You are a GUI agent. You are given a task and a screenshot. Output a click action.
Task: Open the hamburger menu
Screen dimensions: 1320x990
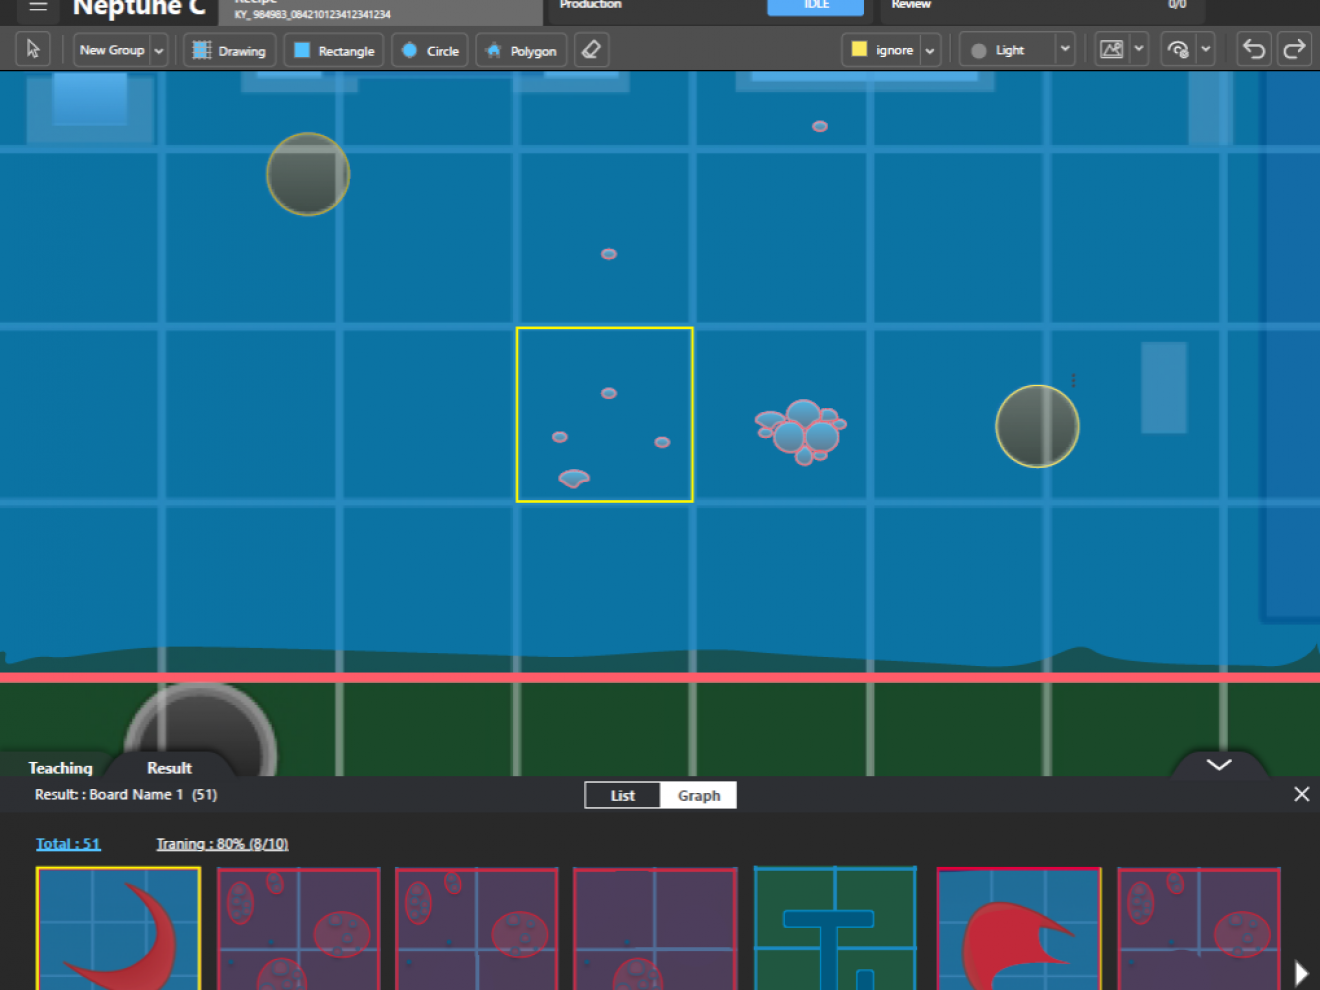point(38,6)
